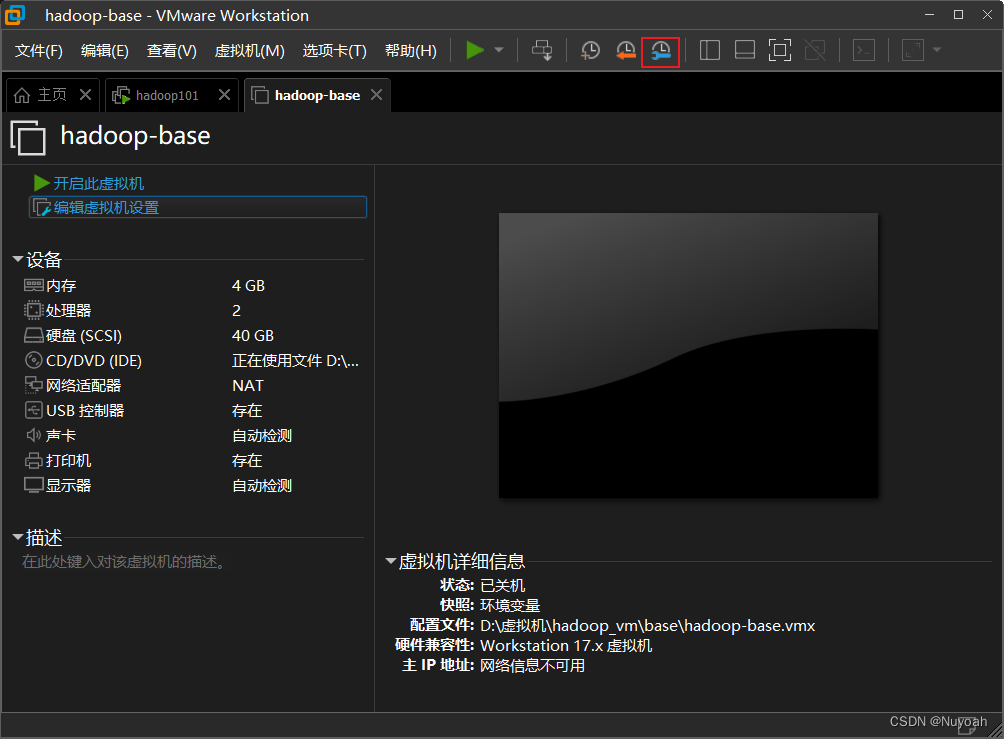Click the memory chip icon beside 内存
This screenshot has height=739, width=1004.
coord(34,285)
